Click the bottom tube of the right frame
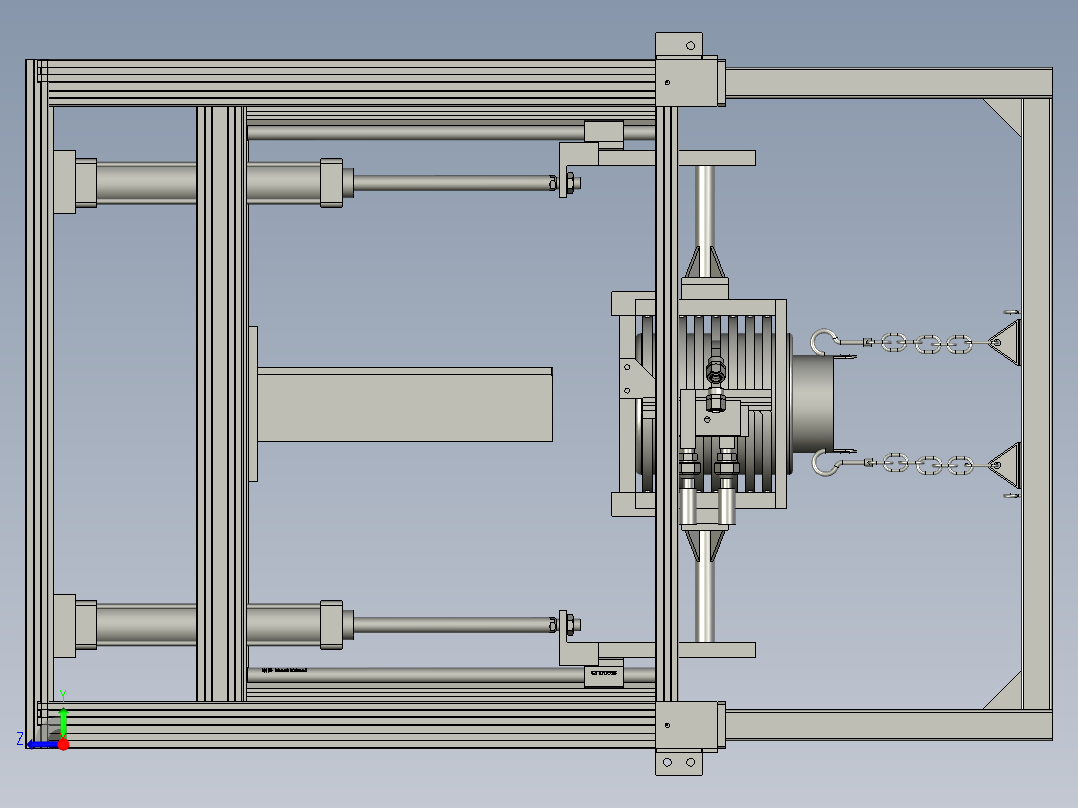The image size is (1078, 808). 889,725
